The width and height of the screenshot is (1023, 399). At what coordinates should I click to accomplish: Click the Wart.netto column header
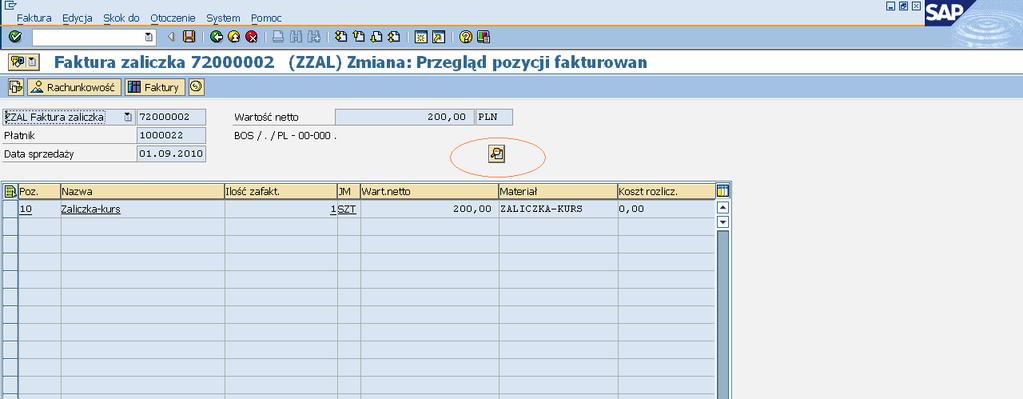[429, 192]
